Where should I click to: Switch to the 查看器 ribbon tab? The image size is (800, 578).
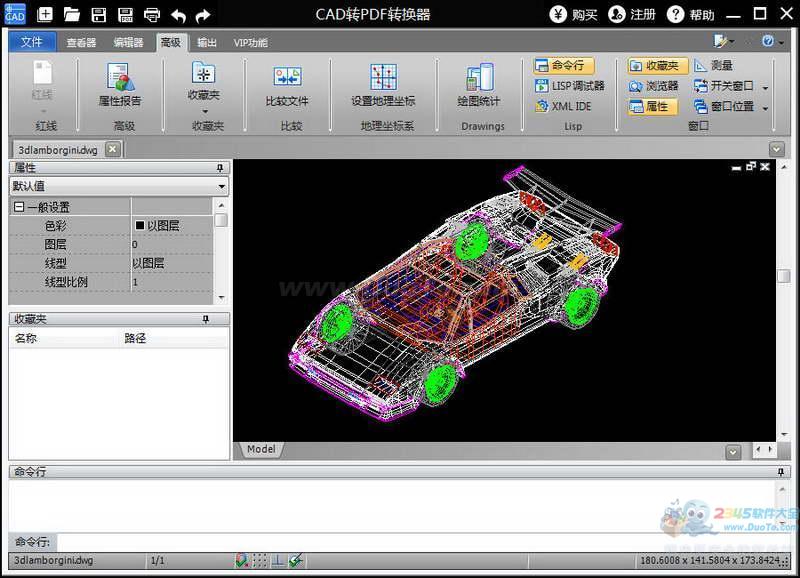point(81,42)
